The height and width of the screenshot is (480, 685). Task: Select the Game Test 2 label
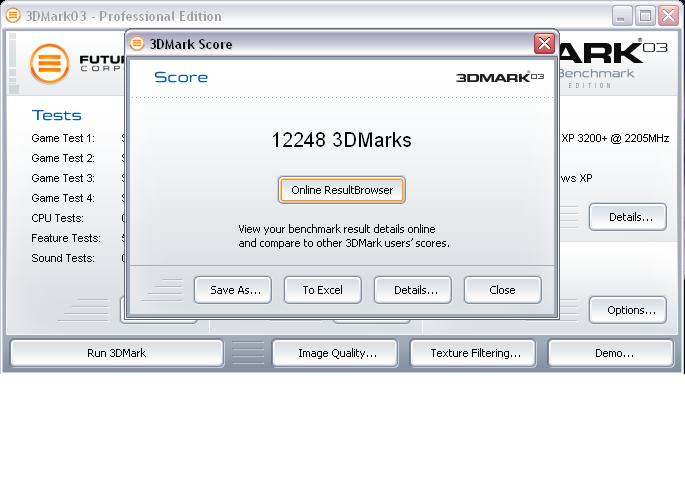(x=63, y=158)
